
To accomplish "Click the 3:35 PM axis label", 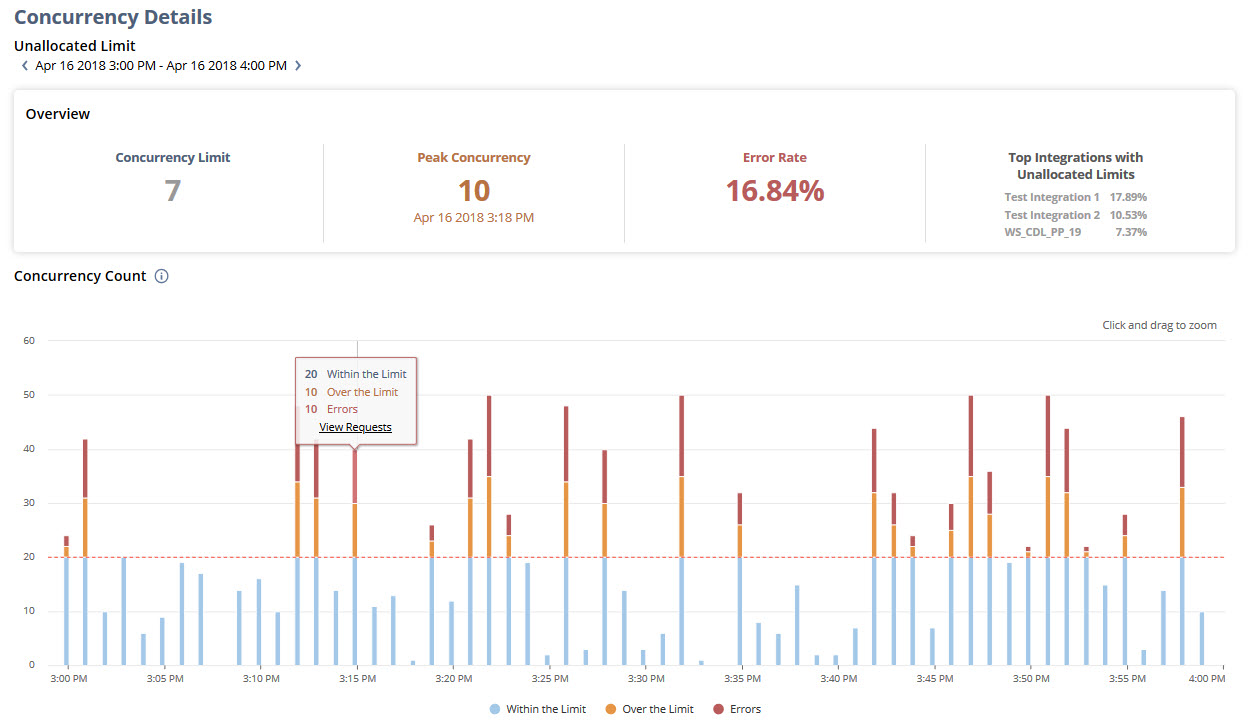I will [742, 679].
